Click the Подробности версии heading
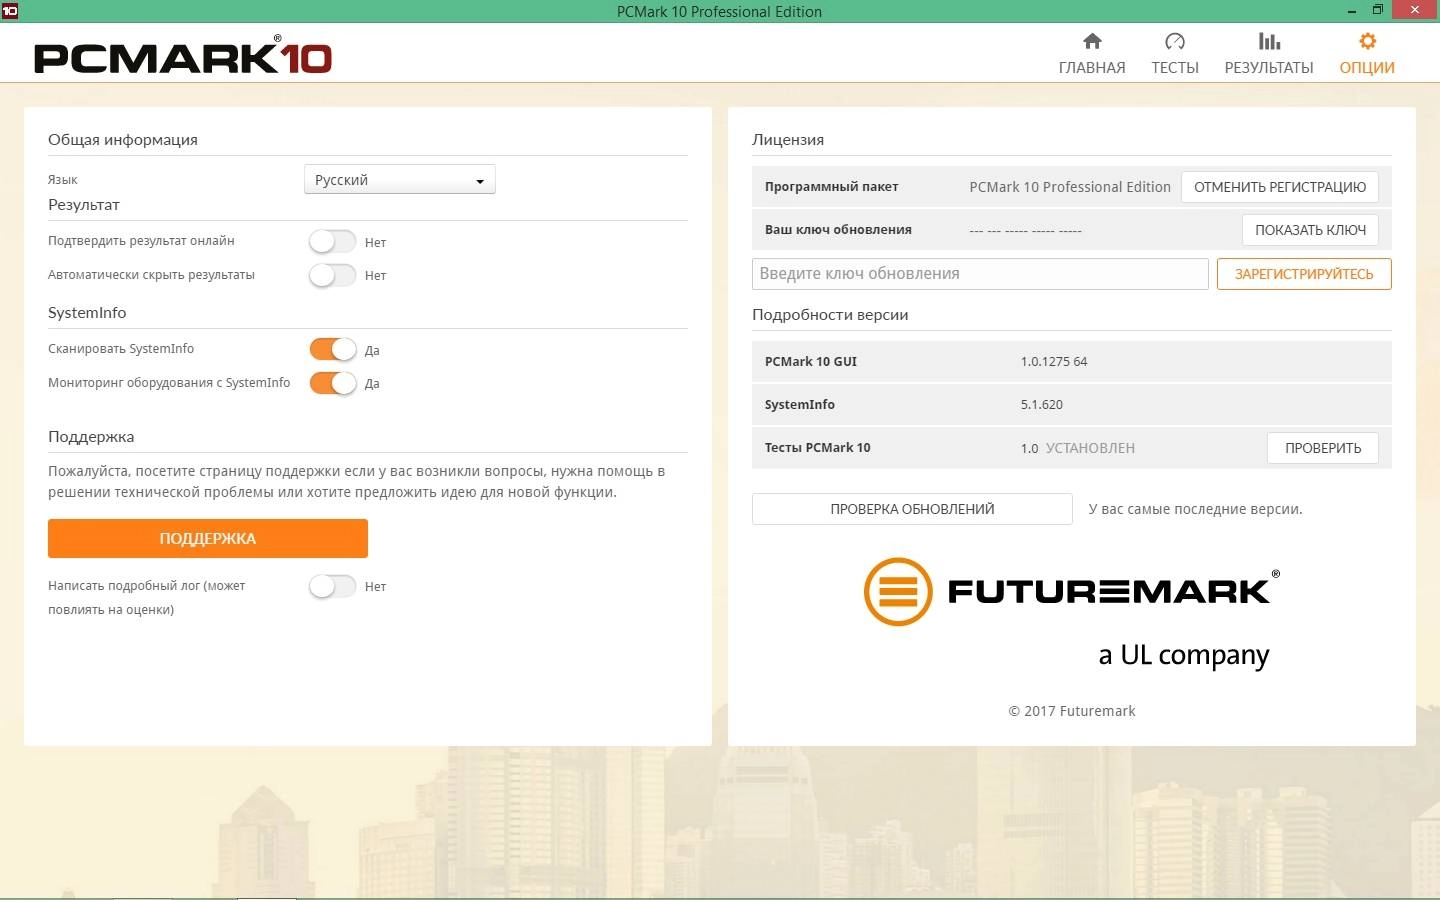Viewport: 1440px width, 900px height. pos(830,314)
